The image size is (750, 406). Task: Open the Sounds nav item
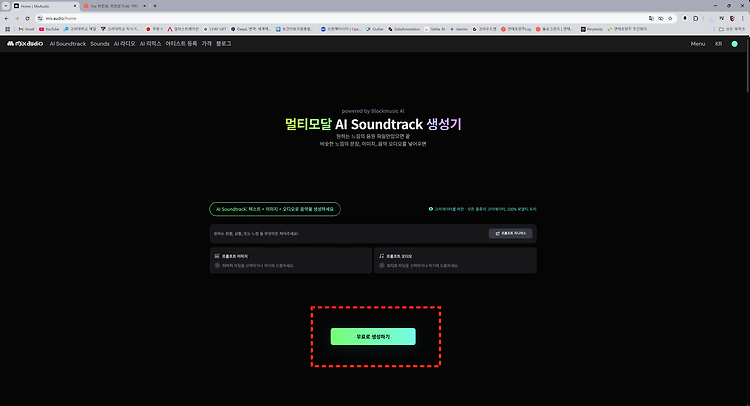[99, 44]
